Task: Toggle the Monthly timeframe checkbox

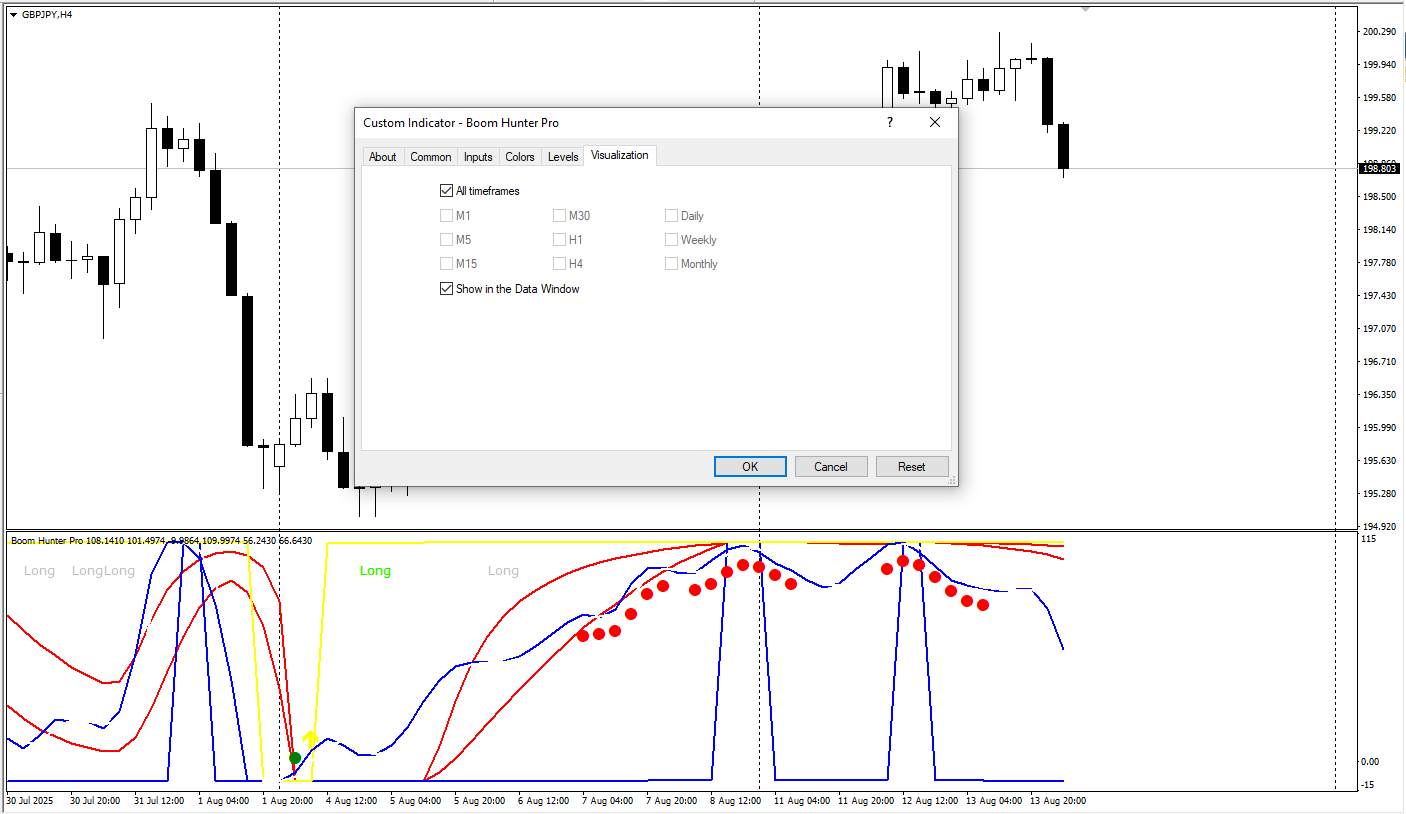Action: [671, 264]
